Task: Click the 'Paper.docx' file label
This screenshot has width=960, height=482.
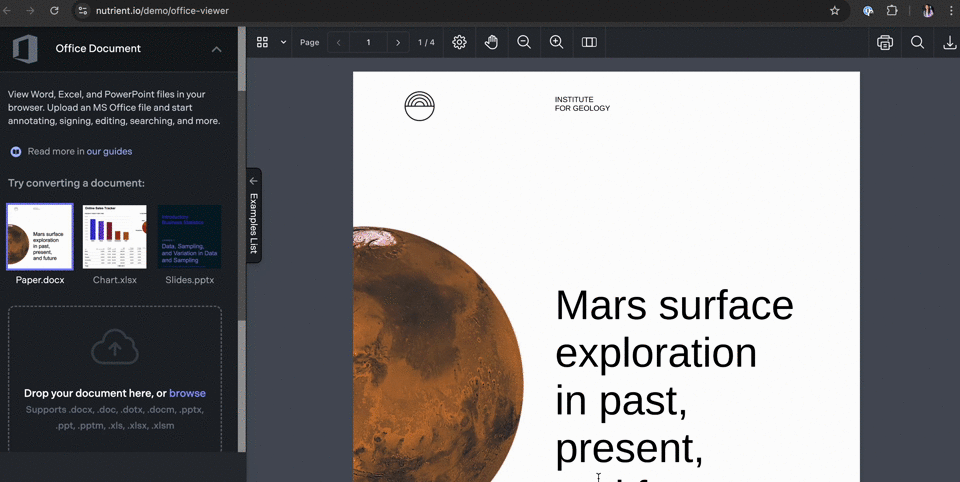Action: pos(40,280)
